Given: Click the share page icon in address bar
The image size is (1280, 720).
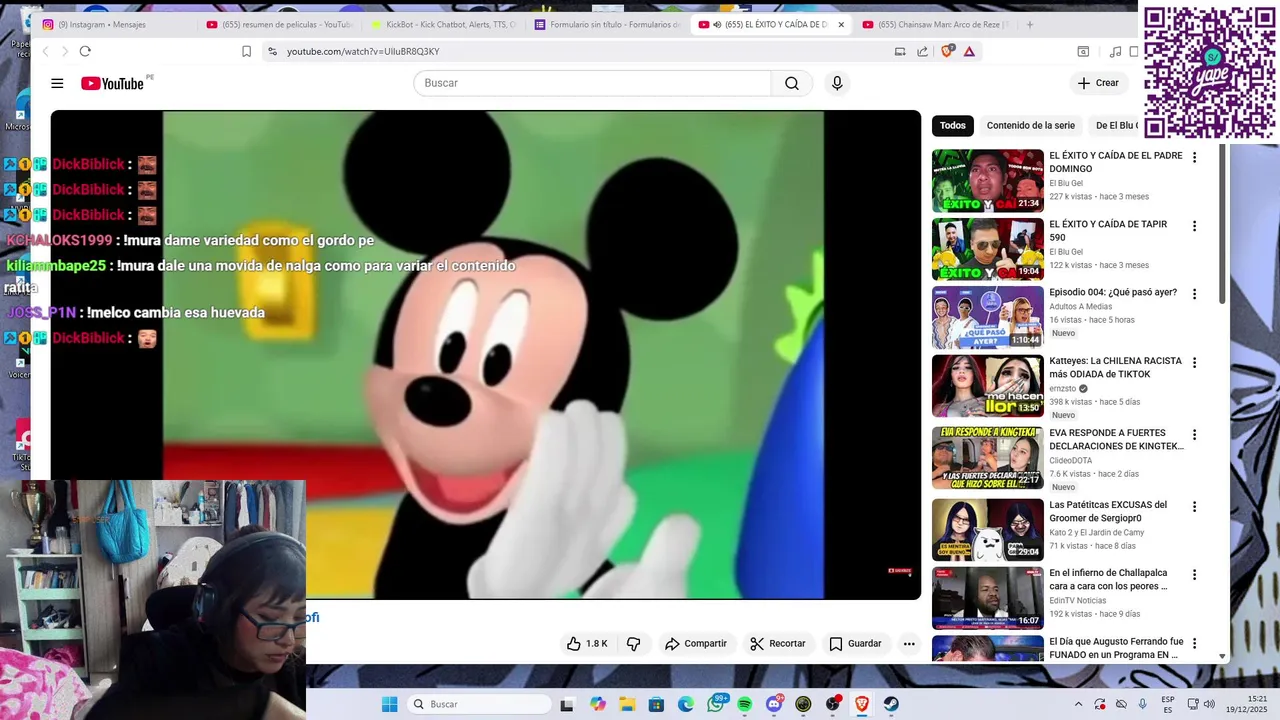Looking at the screenshot, I should tap(922, 51).
